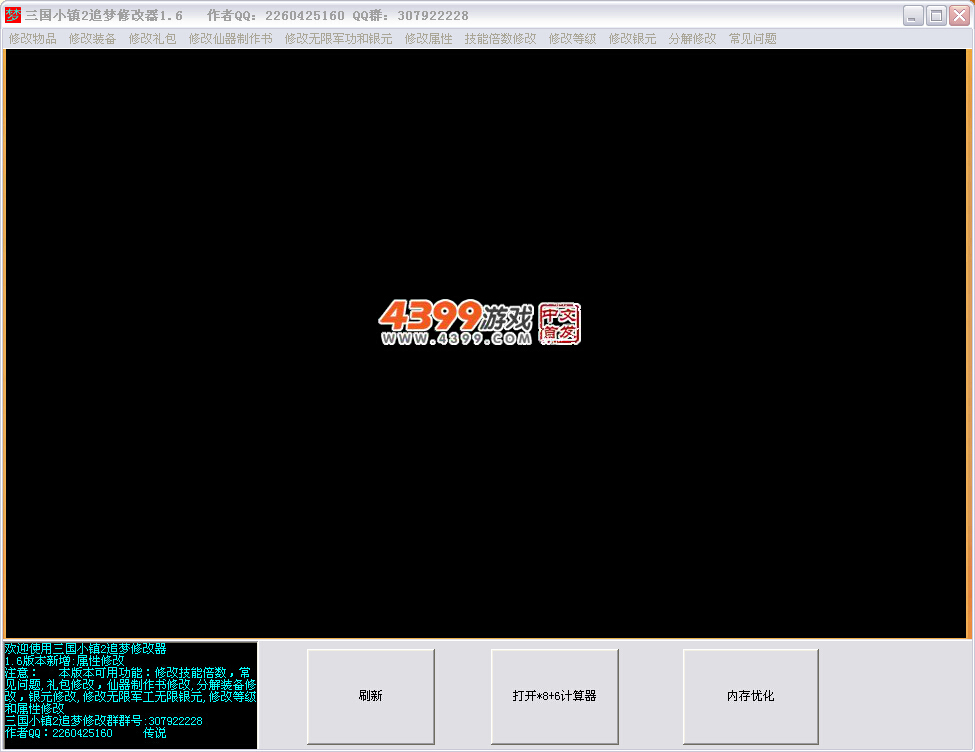
Task: Open the 修改仙器制作书 menu
Action: pos(230,39)
